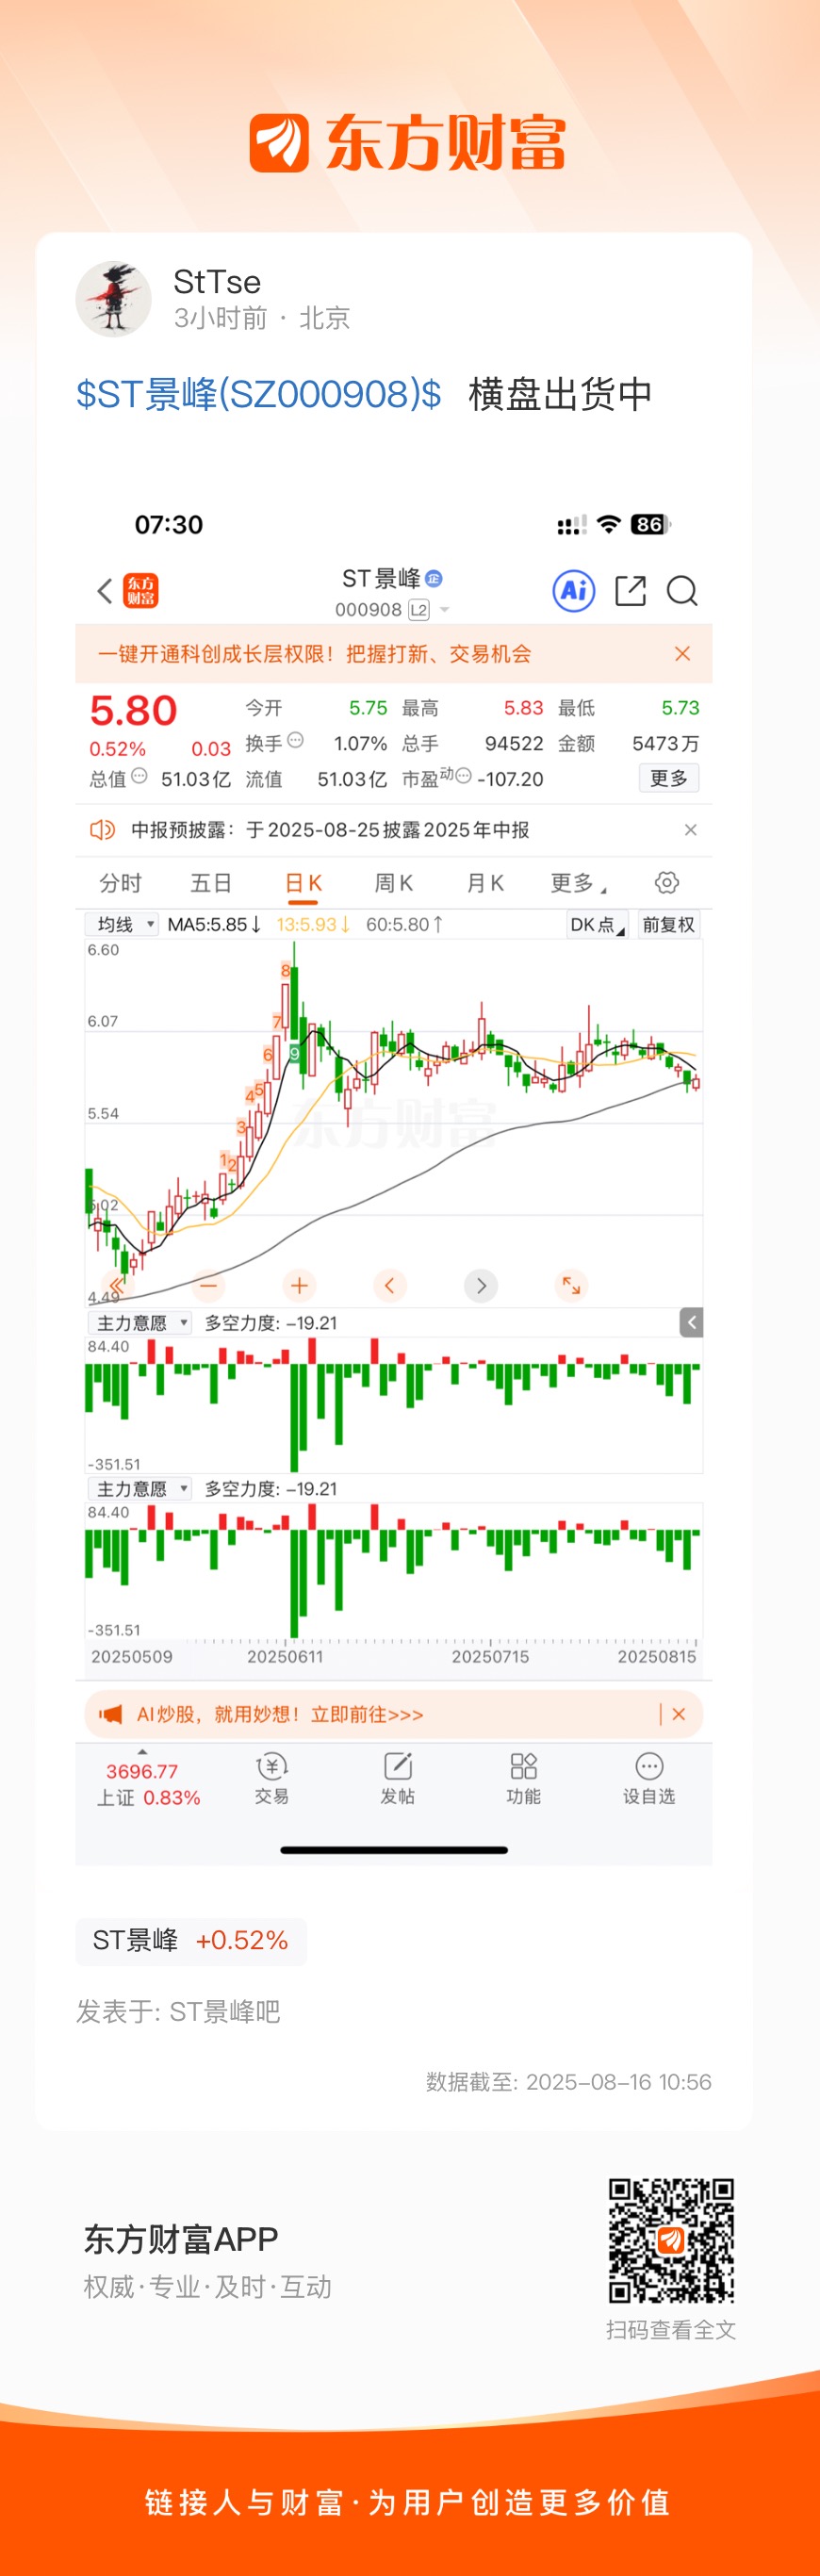Expand 上证 index bar arrow
820x2576 pixels.
(142, 1752)
